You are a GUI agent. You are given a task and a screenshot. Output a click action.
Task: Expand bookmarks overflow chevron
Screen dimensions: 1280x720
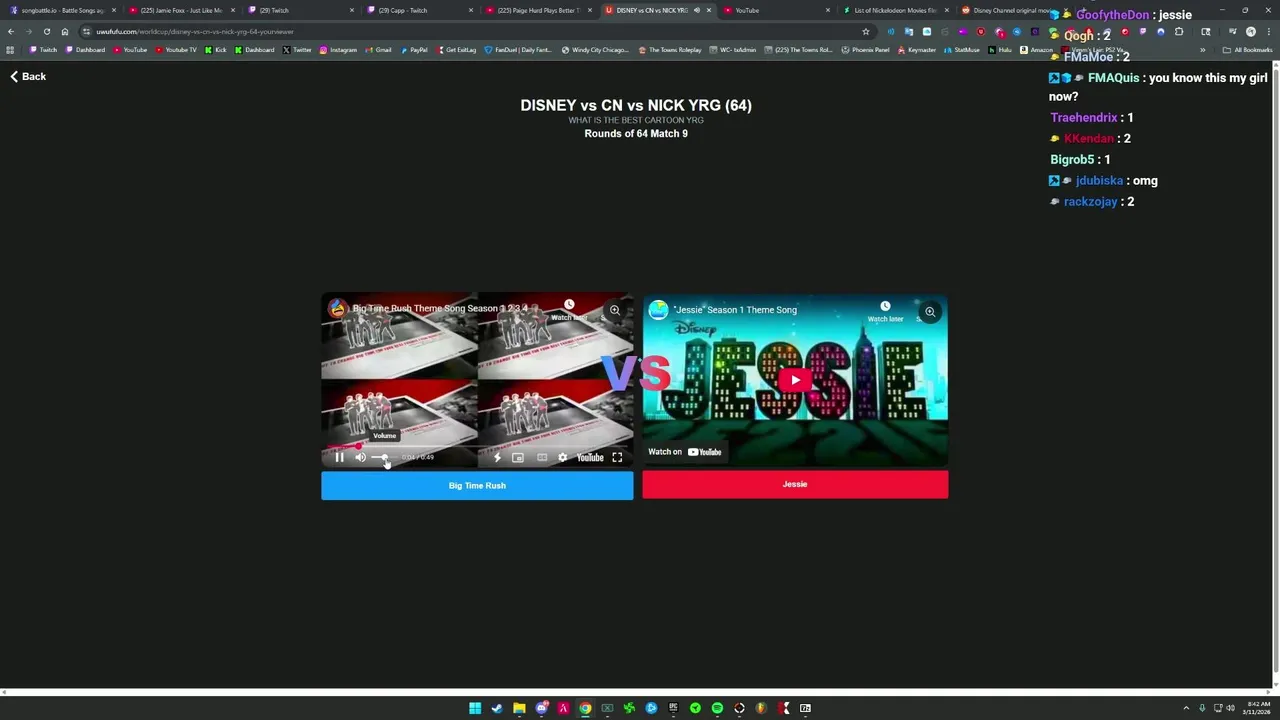coord(1203,50)
